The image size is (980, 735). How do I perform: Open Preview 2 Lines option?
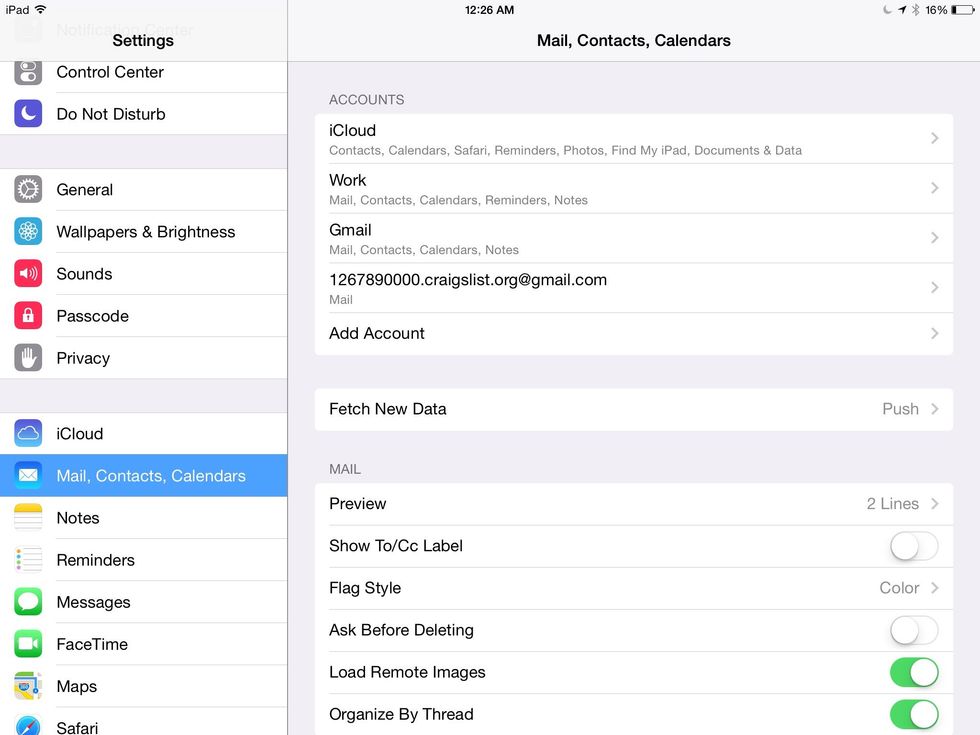coord(633,504)
